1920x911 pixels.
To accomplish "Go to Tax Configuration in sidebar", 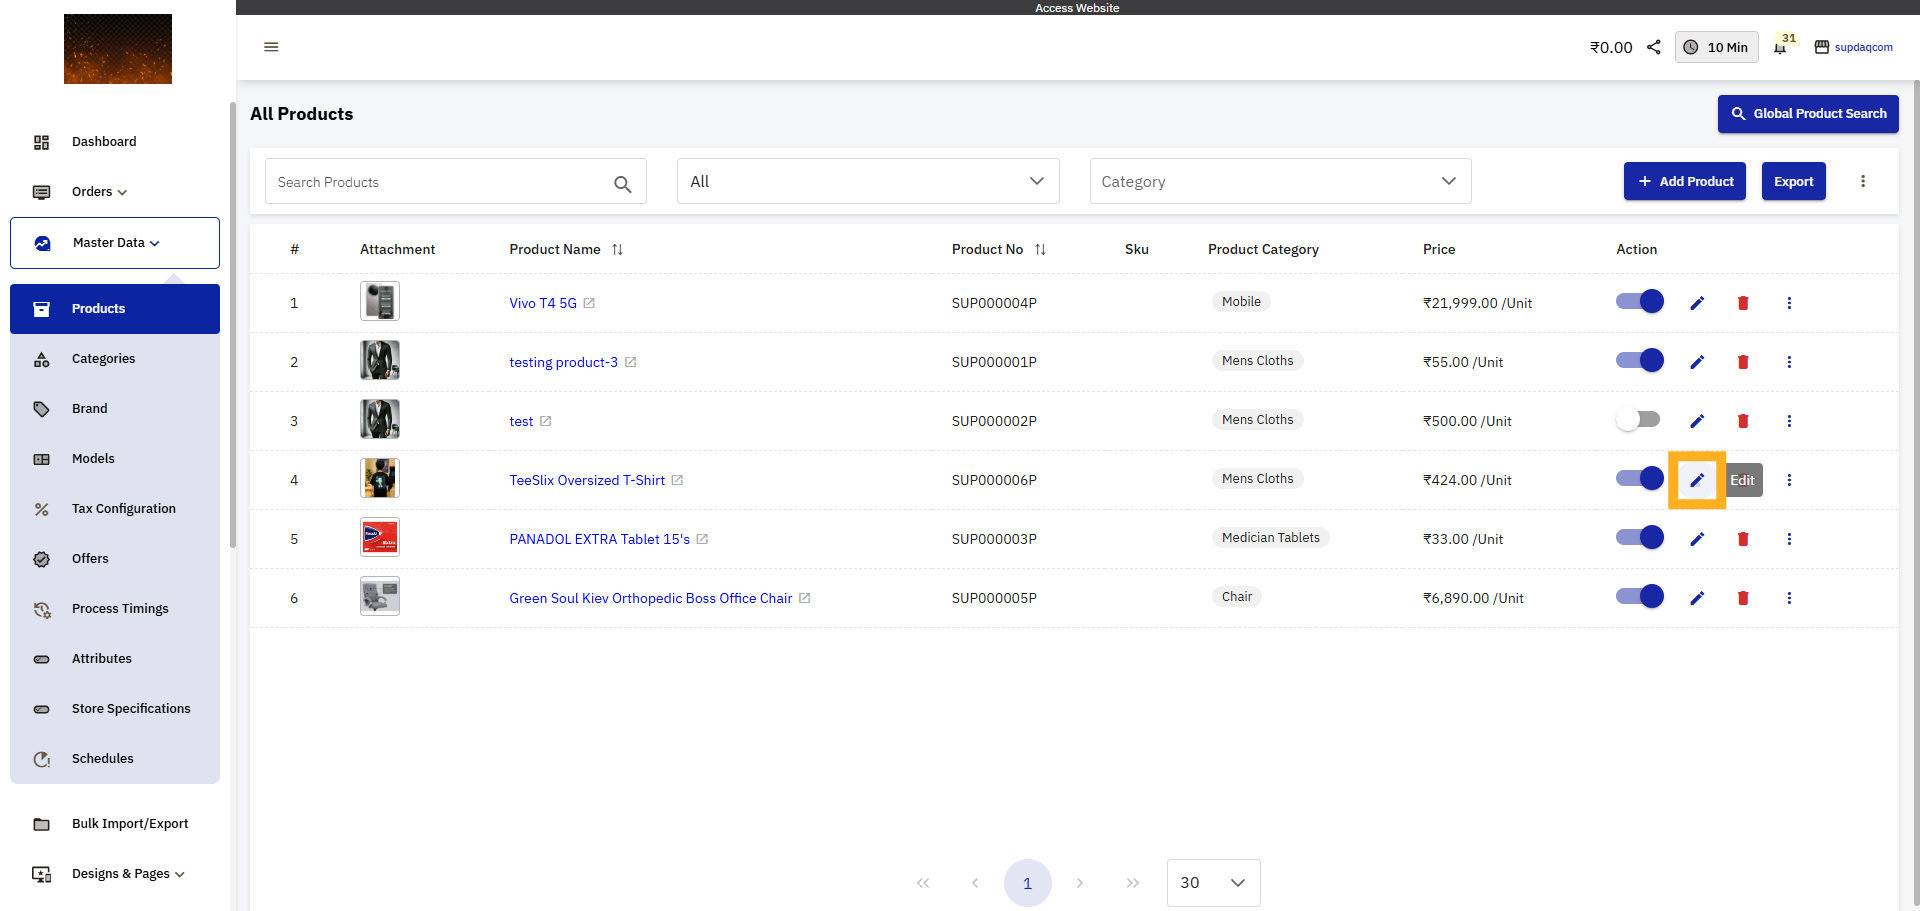I will coord(123,509).
